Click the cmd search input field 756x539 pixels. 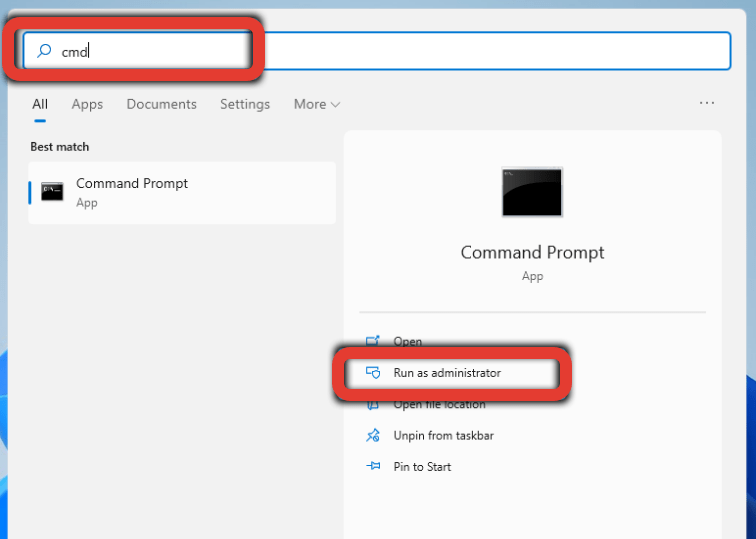[377, 51]
